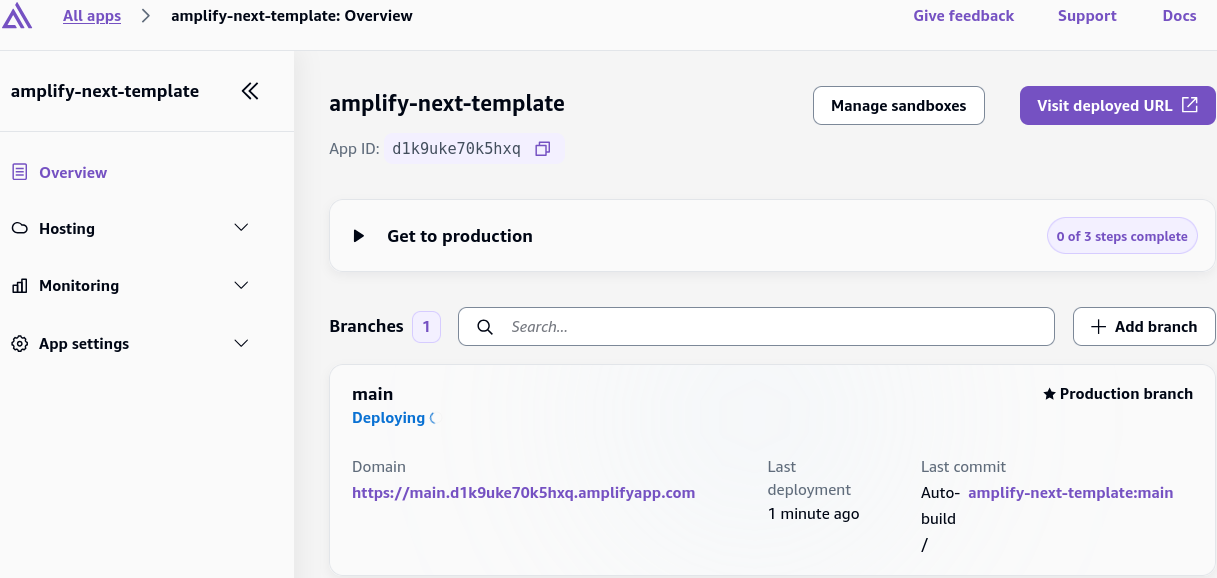Click the Deploying status link
The width and height of the screenshot is (1217, 578).
pyautogui.click(x=388, y=418)
